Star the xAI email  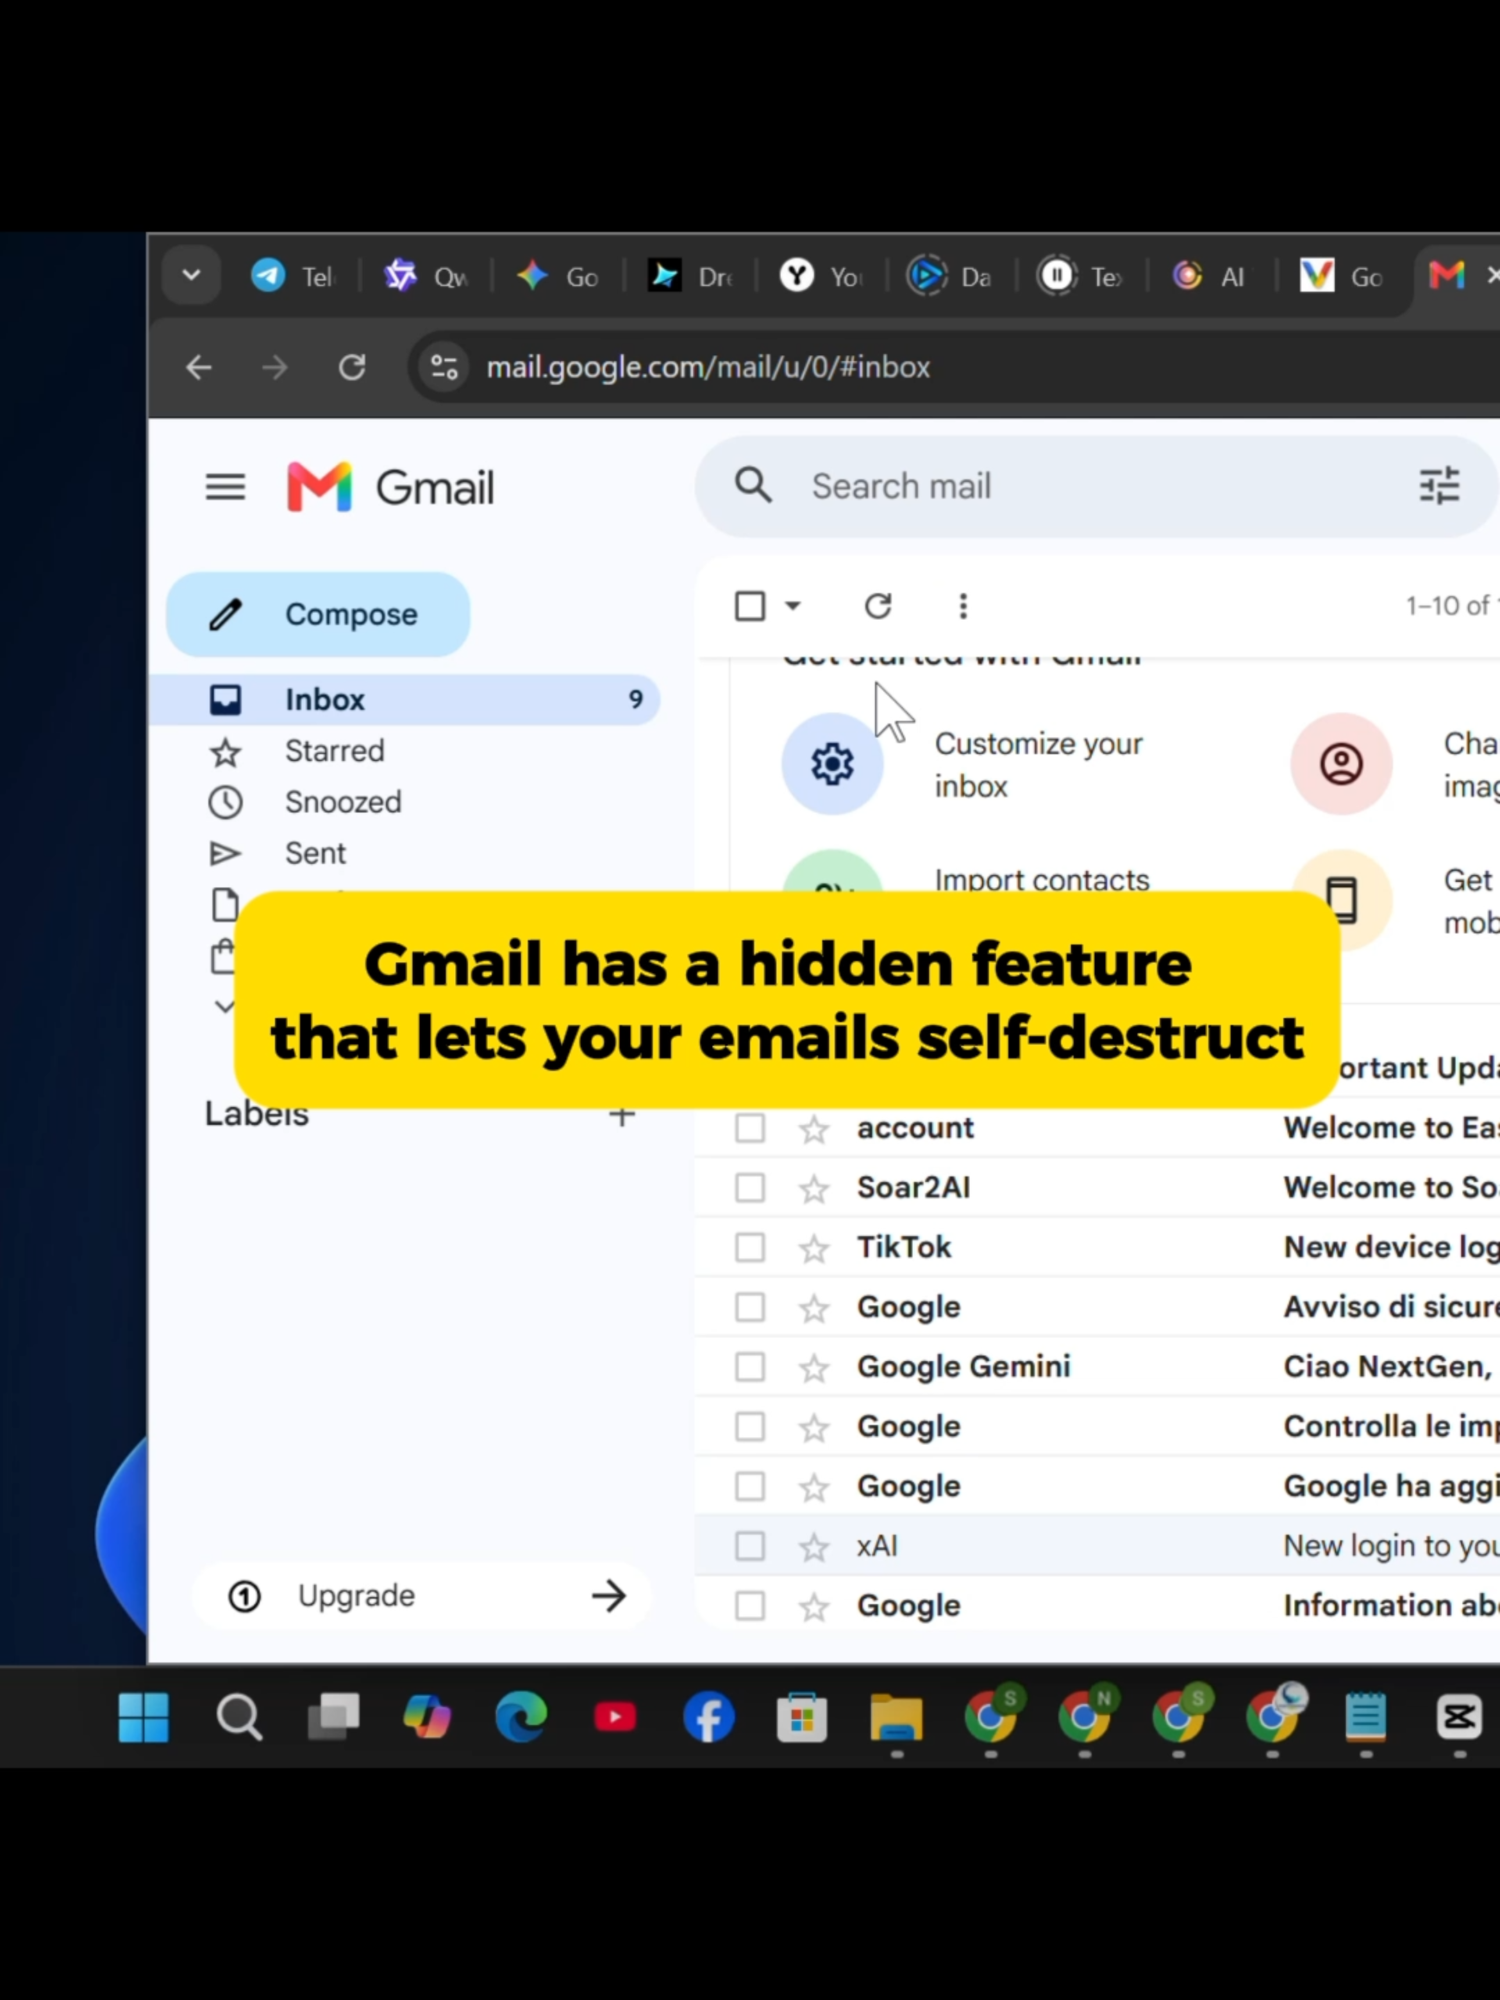click(814, 1547)
